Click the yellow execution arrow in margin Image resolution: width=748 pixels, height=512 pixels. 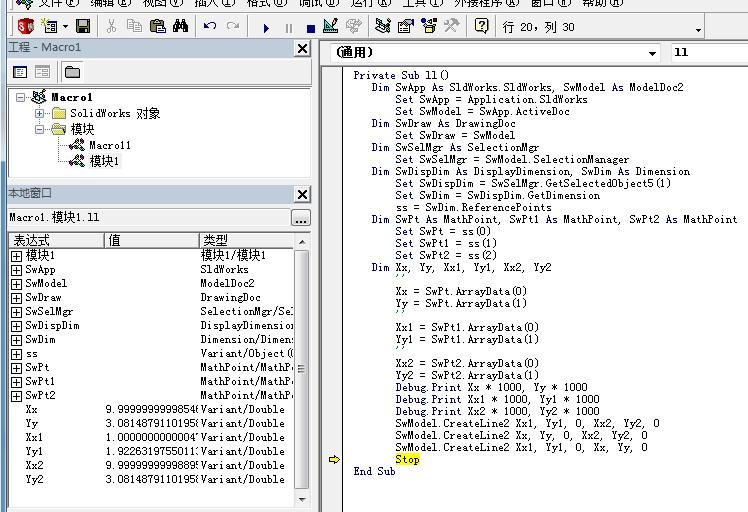[x=334, y=460]
